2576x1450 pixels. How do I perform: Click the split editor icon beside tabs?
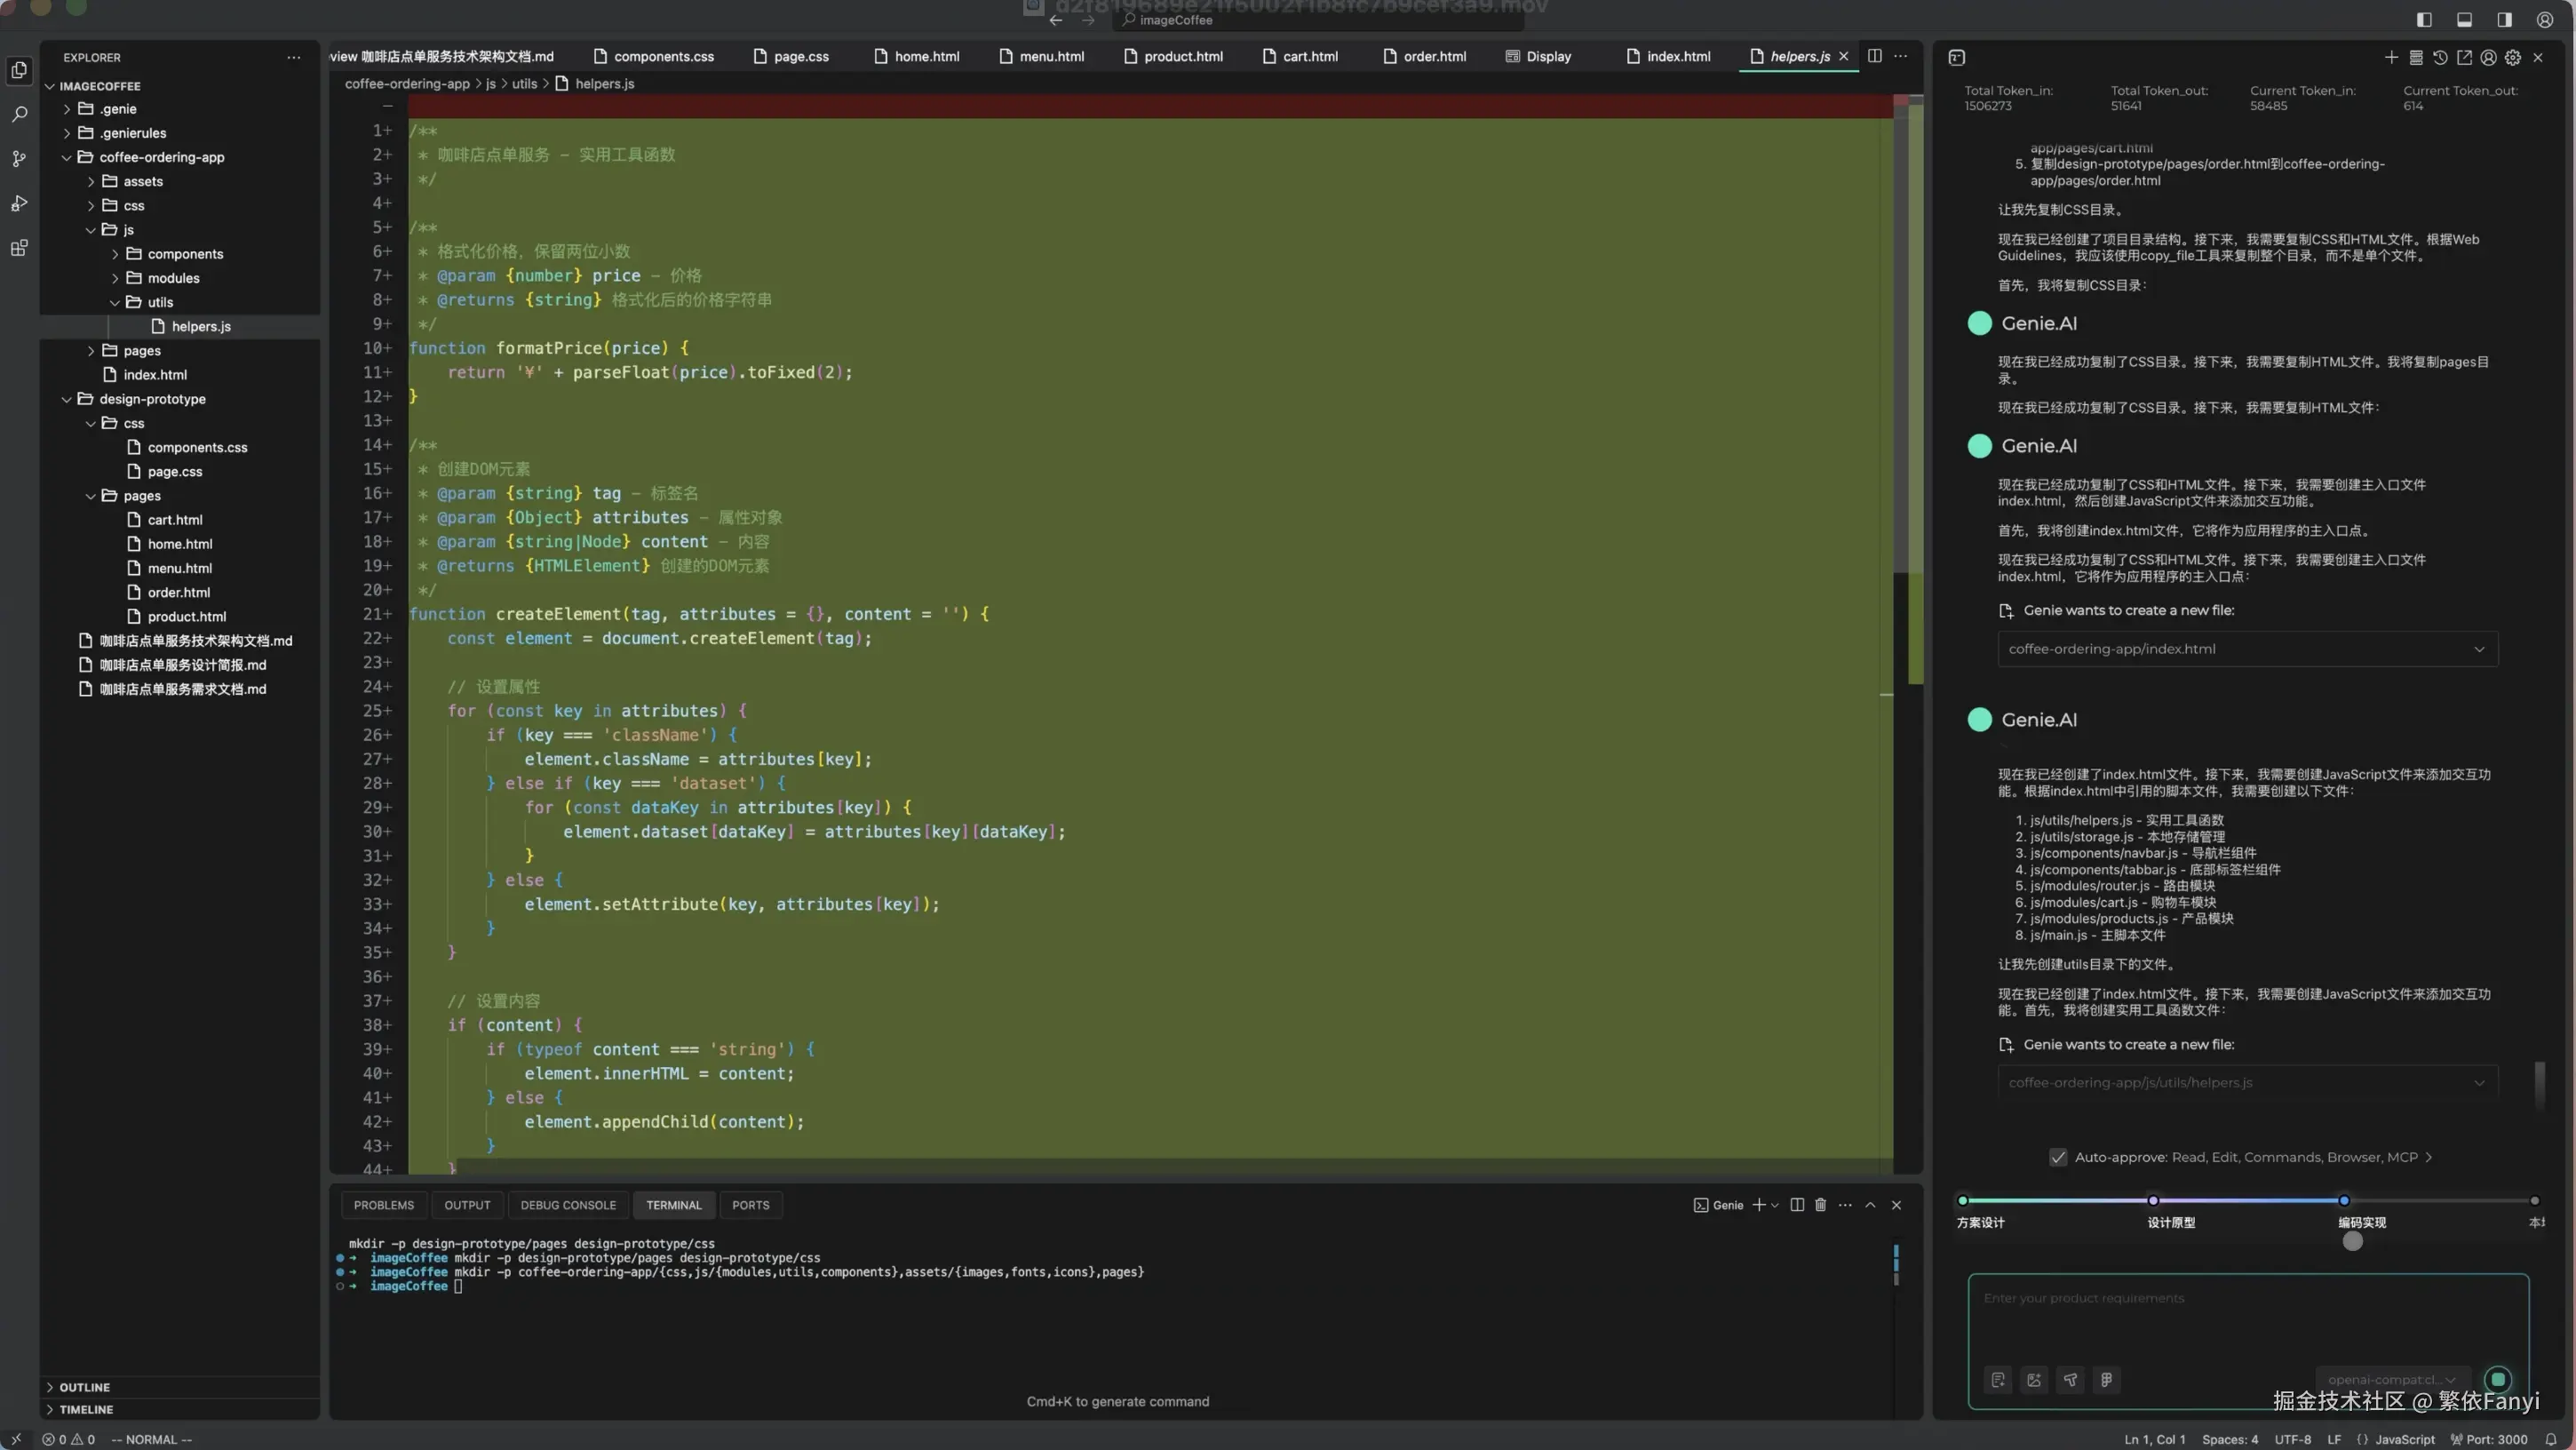(x=1875, y=56)
